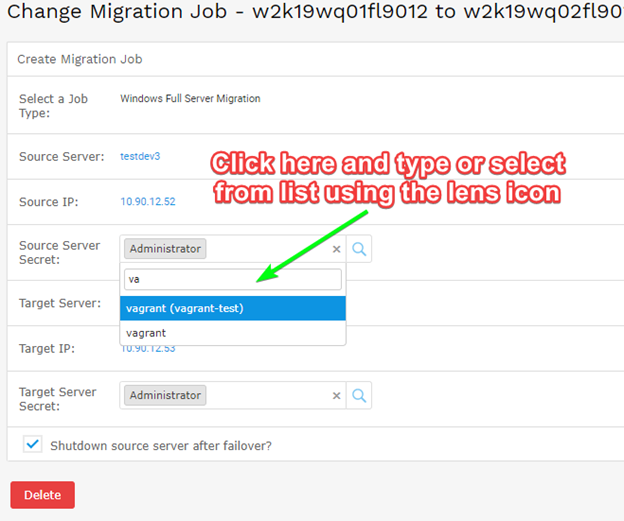This screenshot has height=521, width=624.
Task: Click the lens icon beside Target Server Secret
Action: click(x=360, y=395)
